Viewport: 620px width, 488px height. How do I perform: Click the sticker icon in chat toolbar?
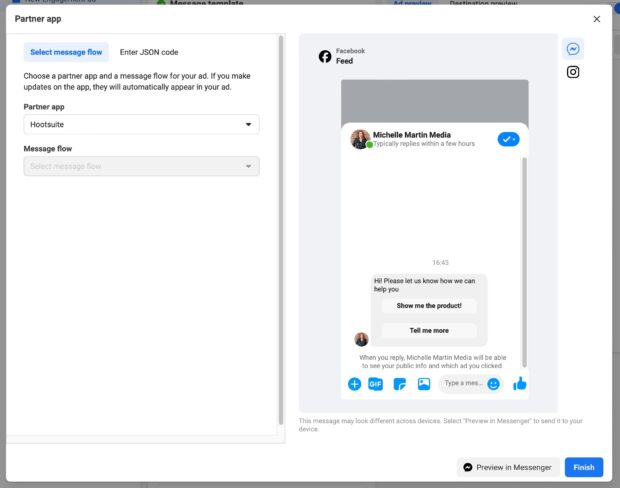click(400, 384)
